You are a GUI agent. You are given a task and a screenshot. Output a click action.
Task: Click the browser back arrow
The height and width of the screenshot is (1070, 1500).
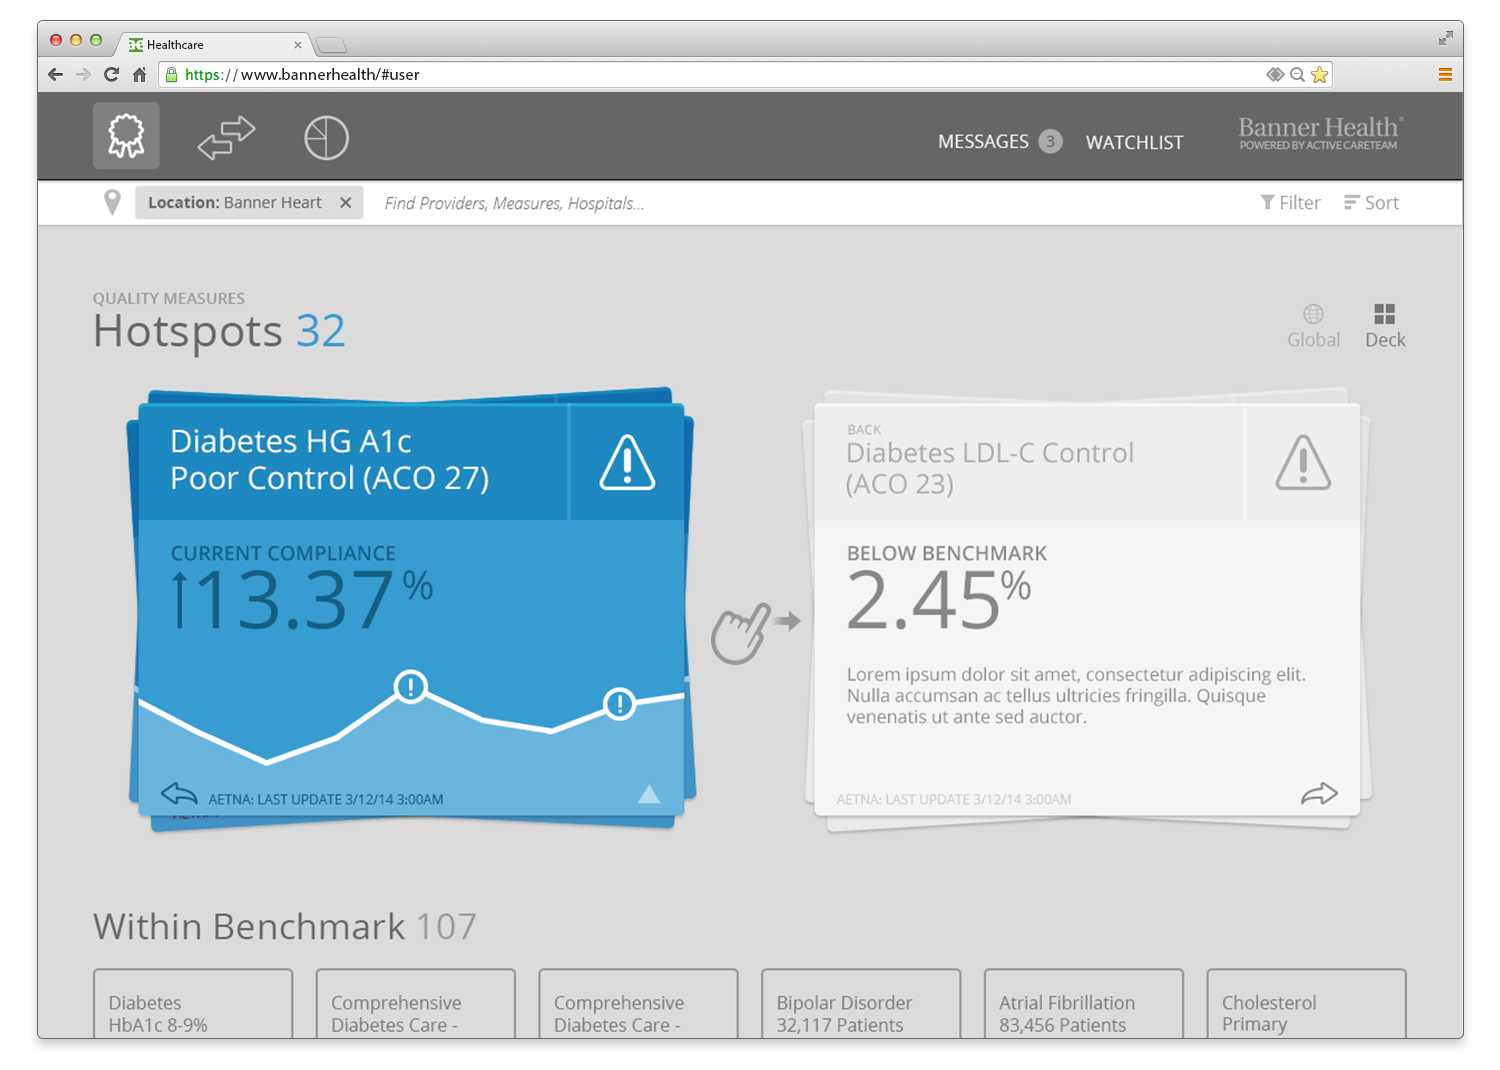(x=55, y=74)
